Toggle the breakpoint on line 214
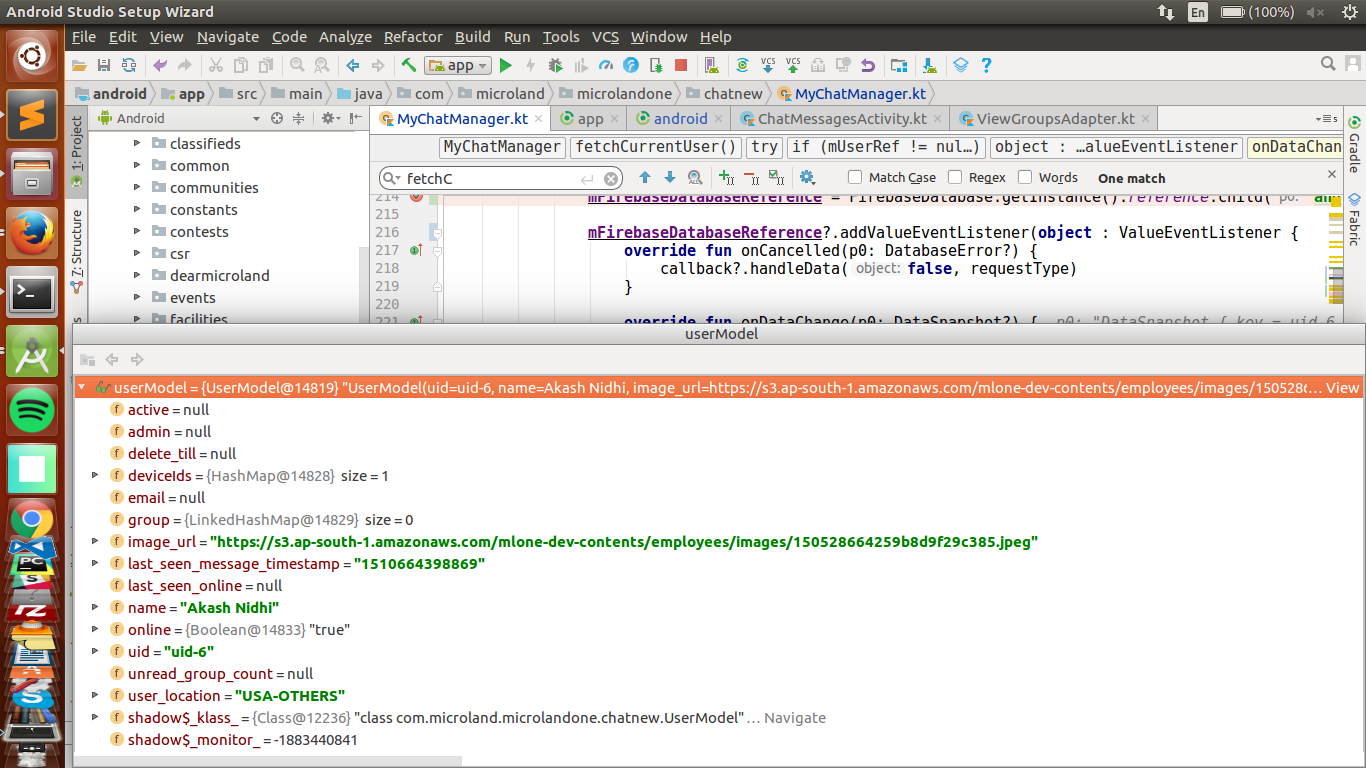Viewport: 1366px width, 768px height. pos(417,199)
